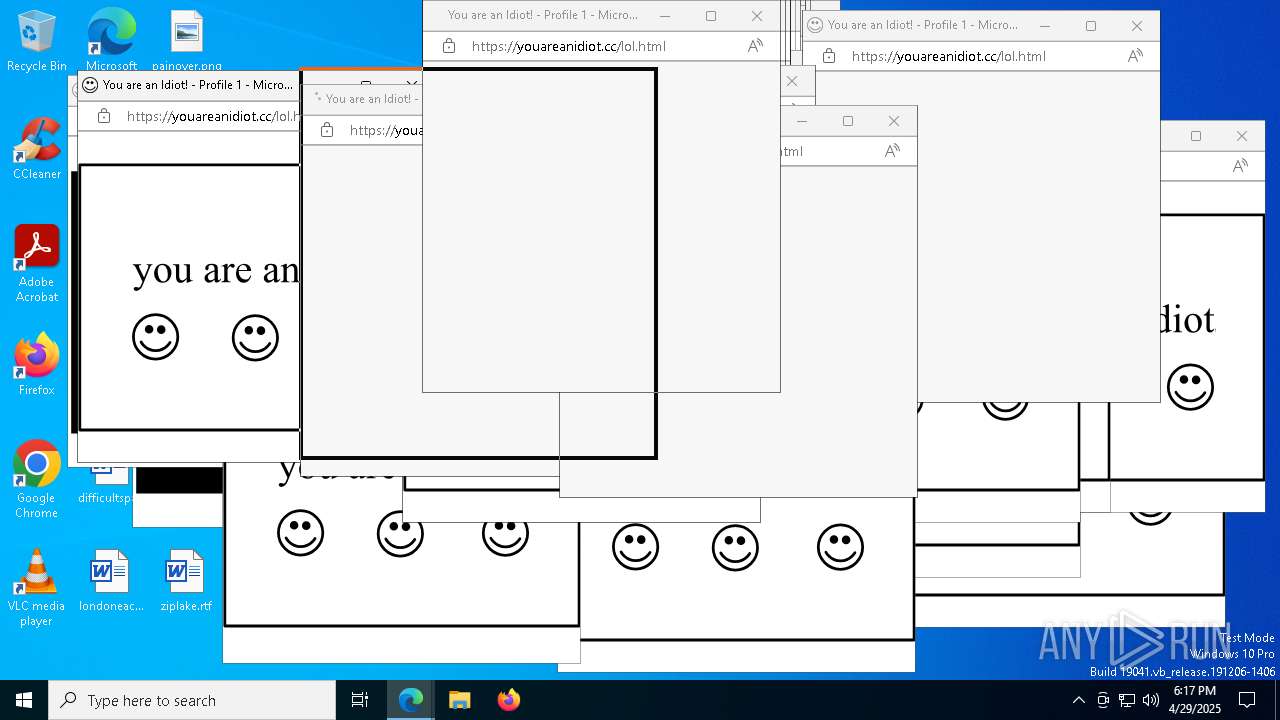Click the youareanidiot.cc URL in top-center popup
1280x720 pixels.
[569, 46]
